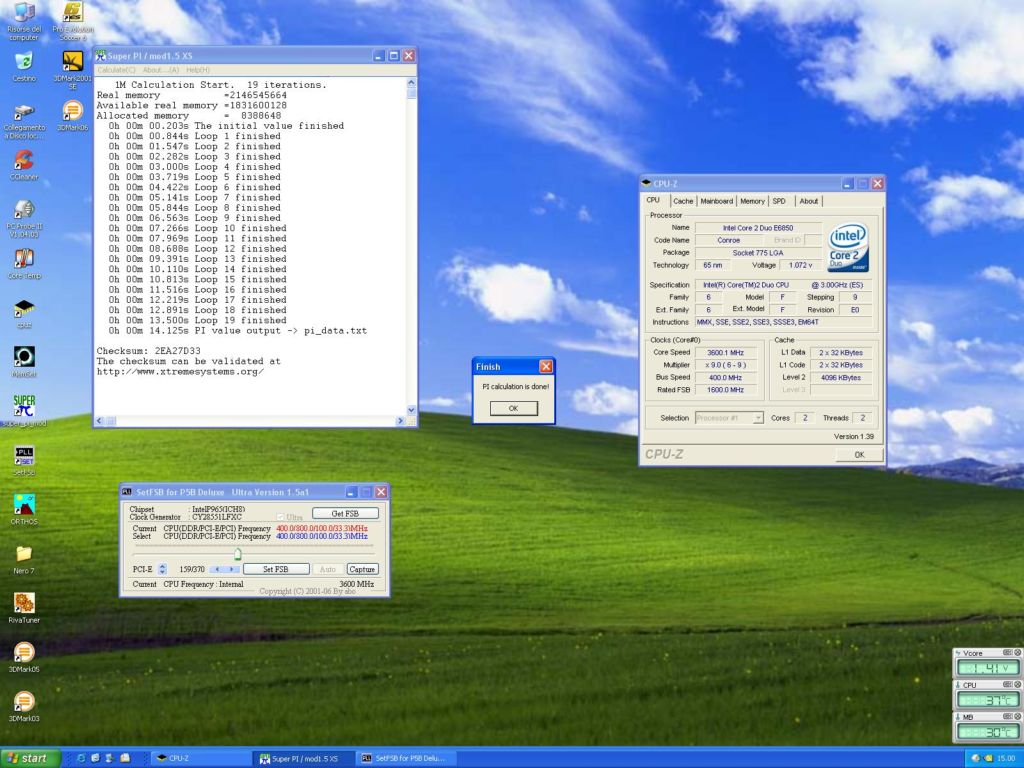
Task: Click the Get FSB button
Action: pyautogui.click(x=345, y=513)
